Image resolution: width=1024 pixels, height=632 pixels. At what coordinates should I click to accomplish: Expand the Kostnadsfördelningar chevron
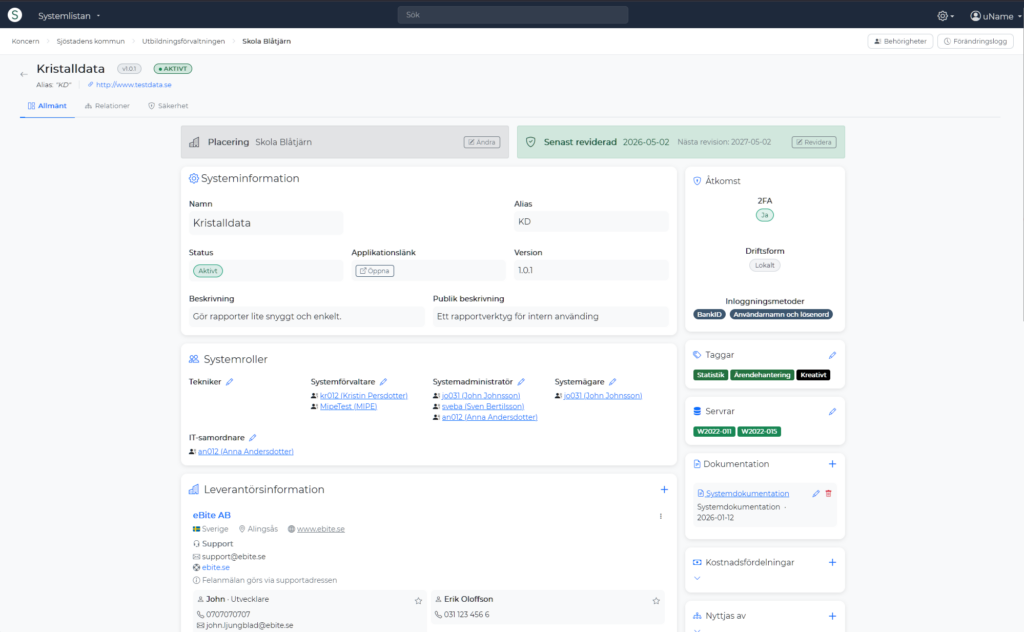coord(697,578)
